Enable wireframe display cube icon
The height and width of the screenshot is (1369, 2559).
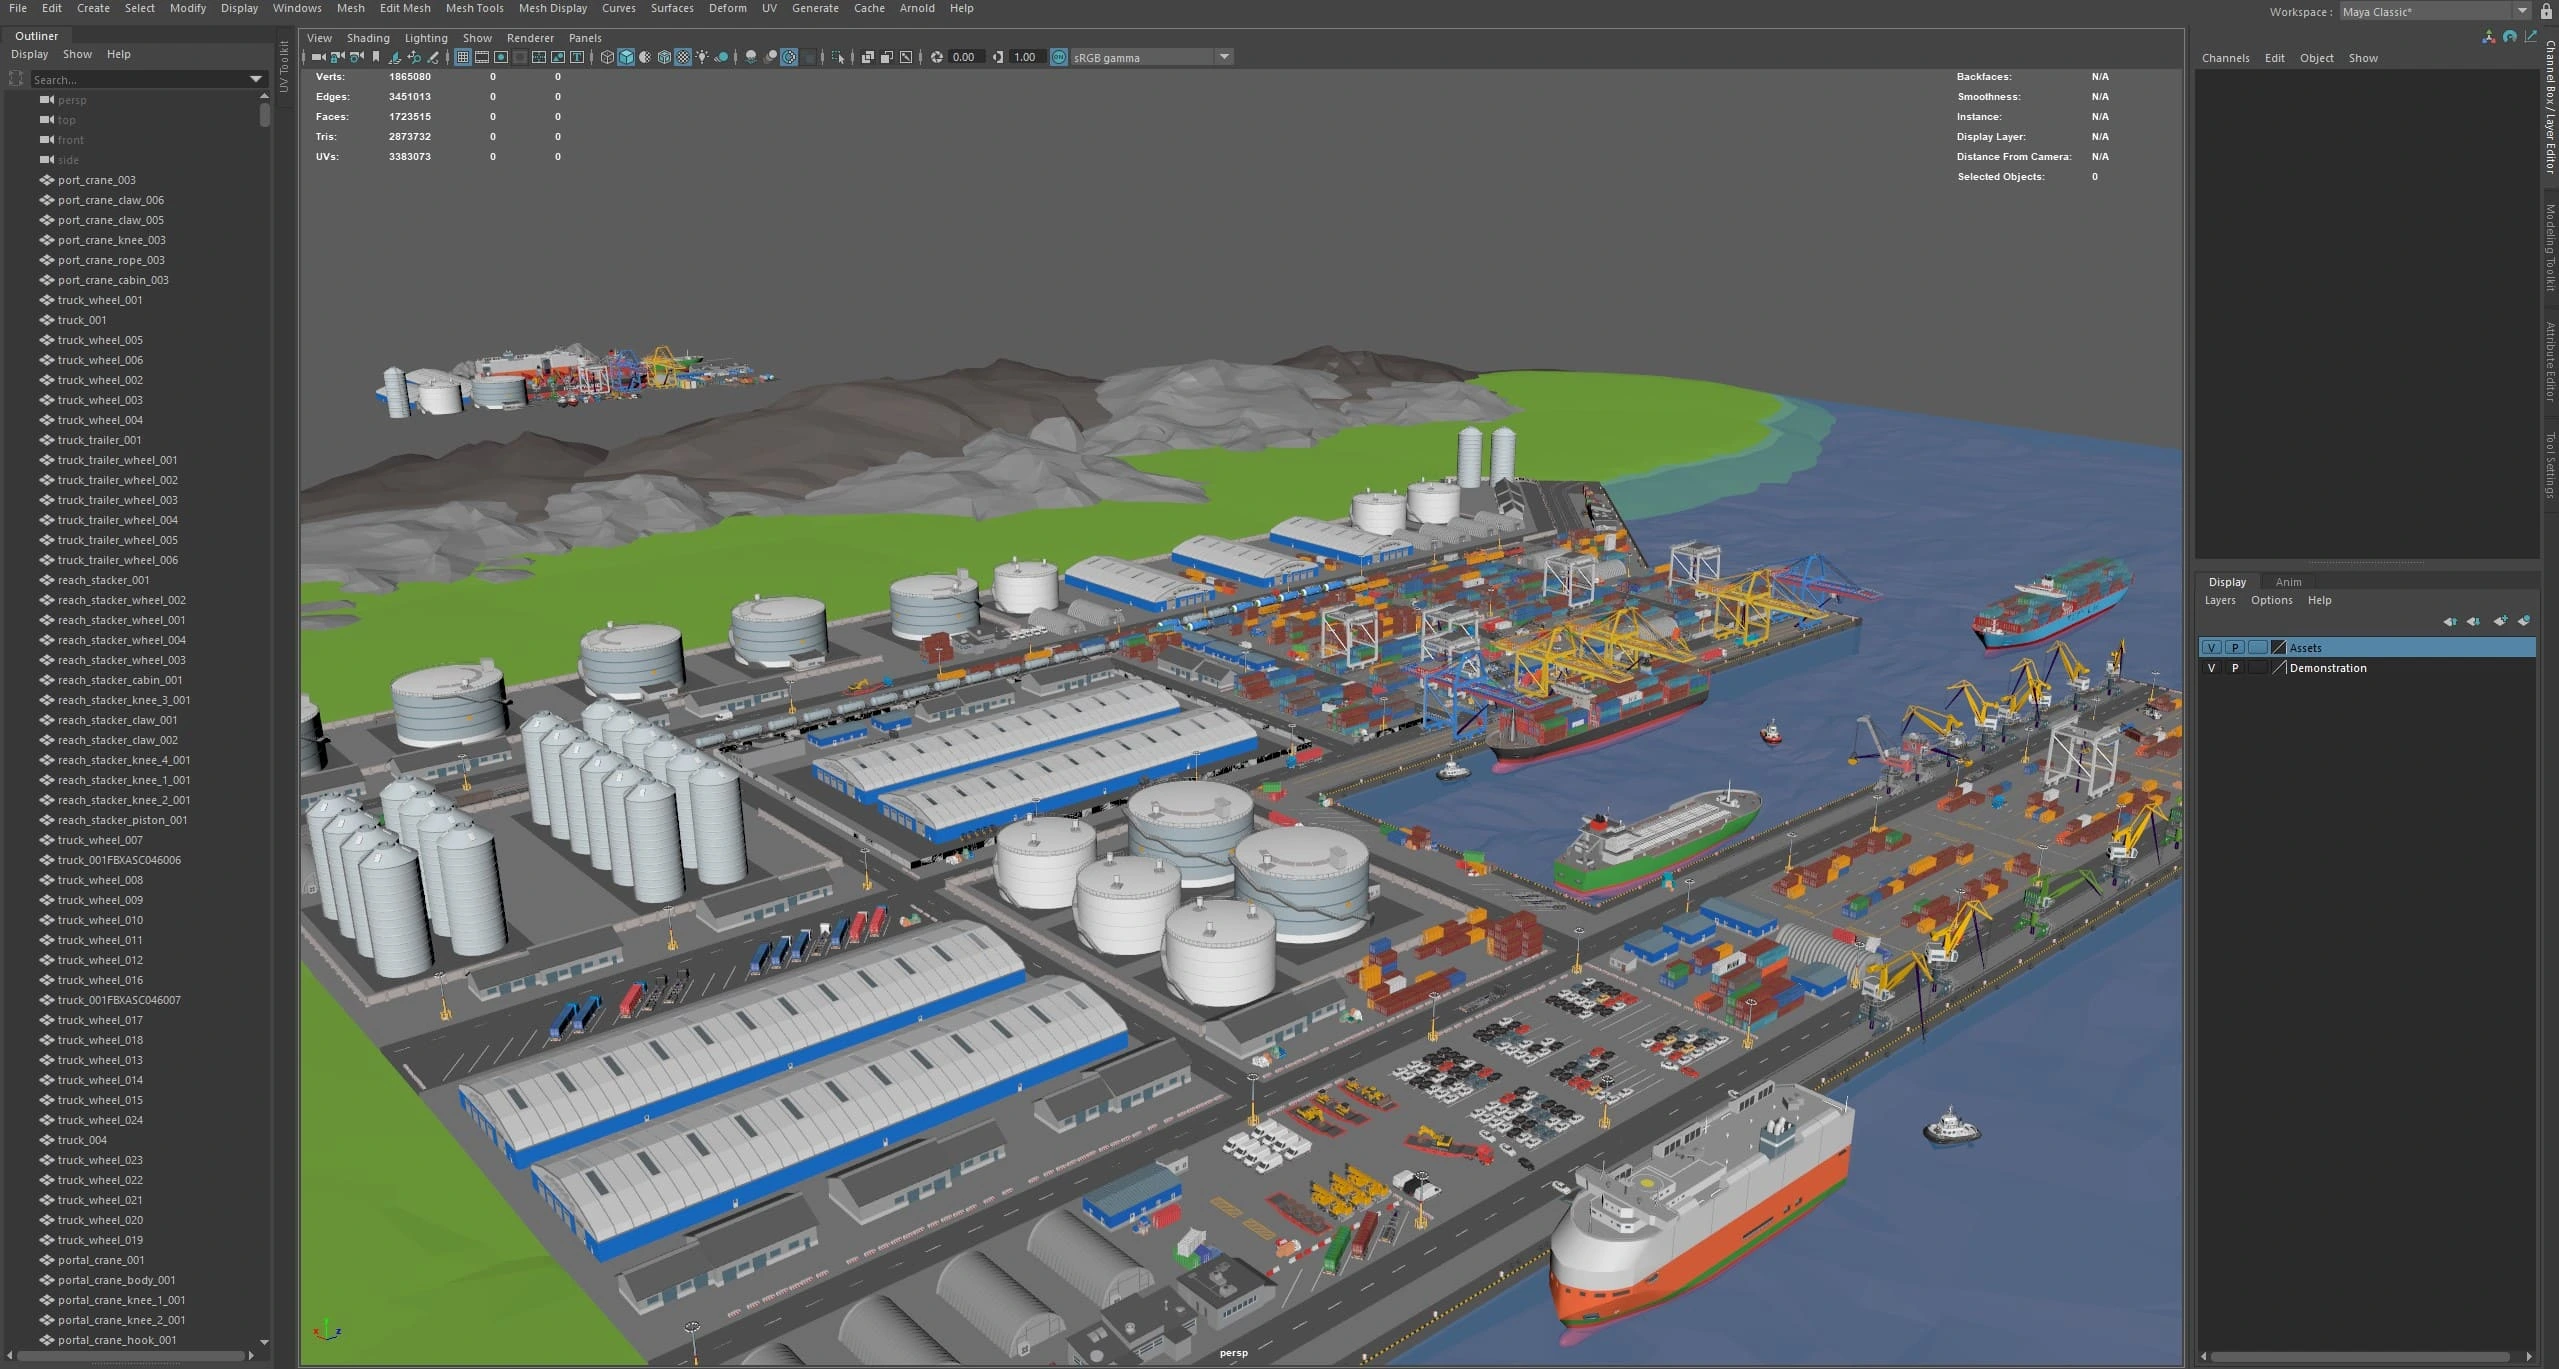click(x=607, y=57)
